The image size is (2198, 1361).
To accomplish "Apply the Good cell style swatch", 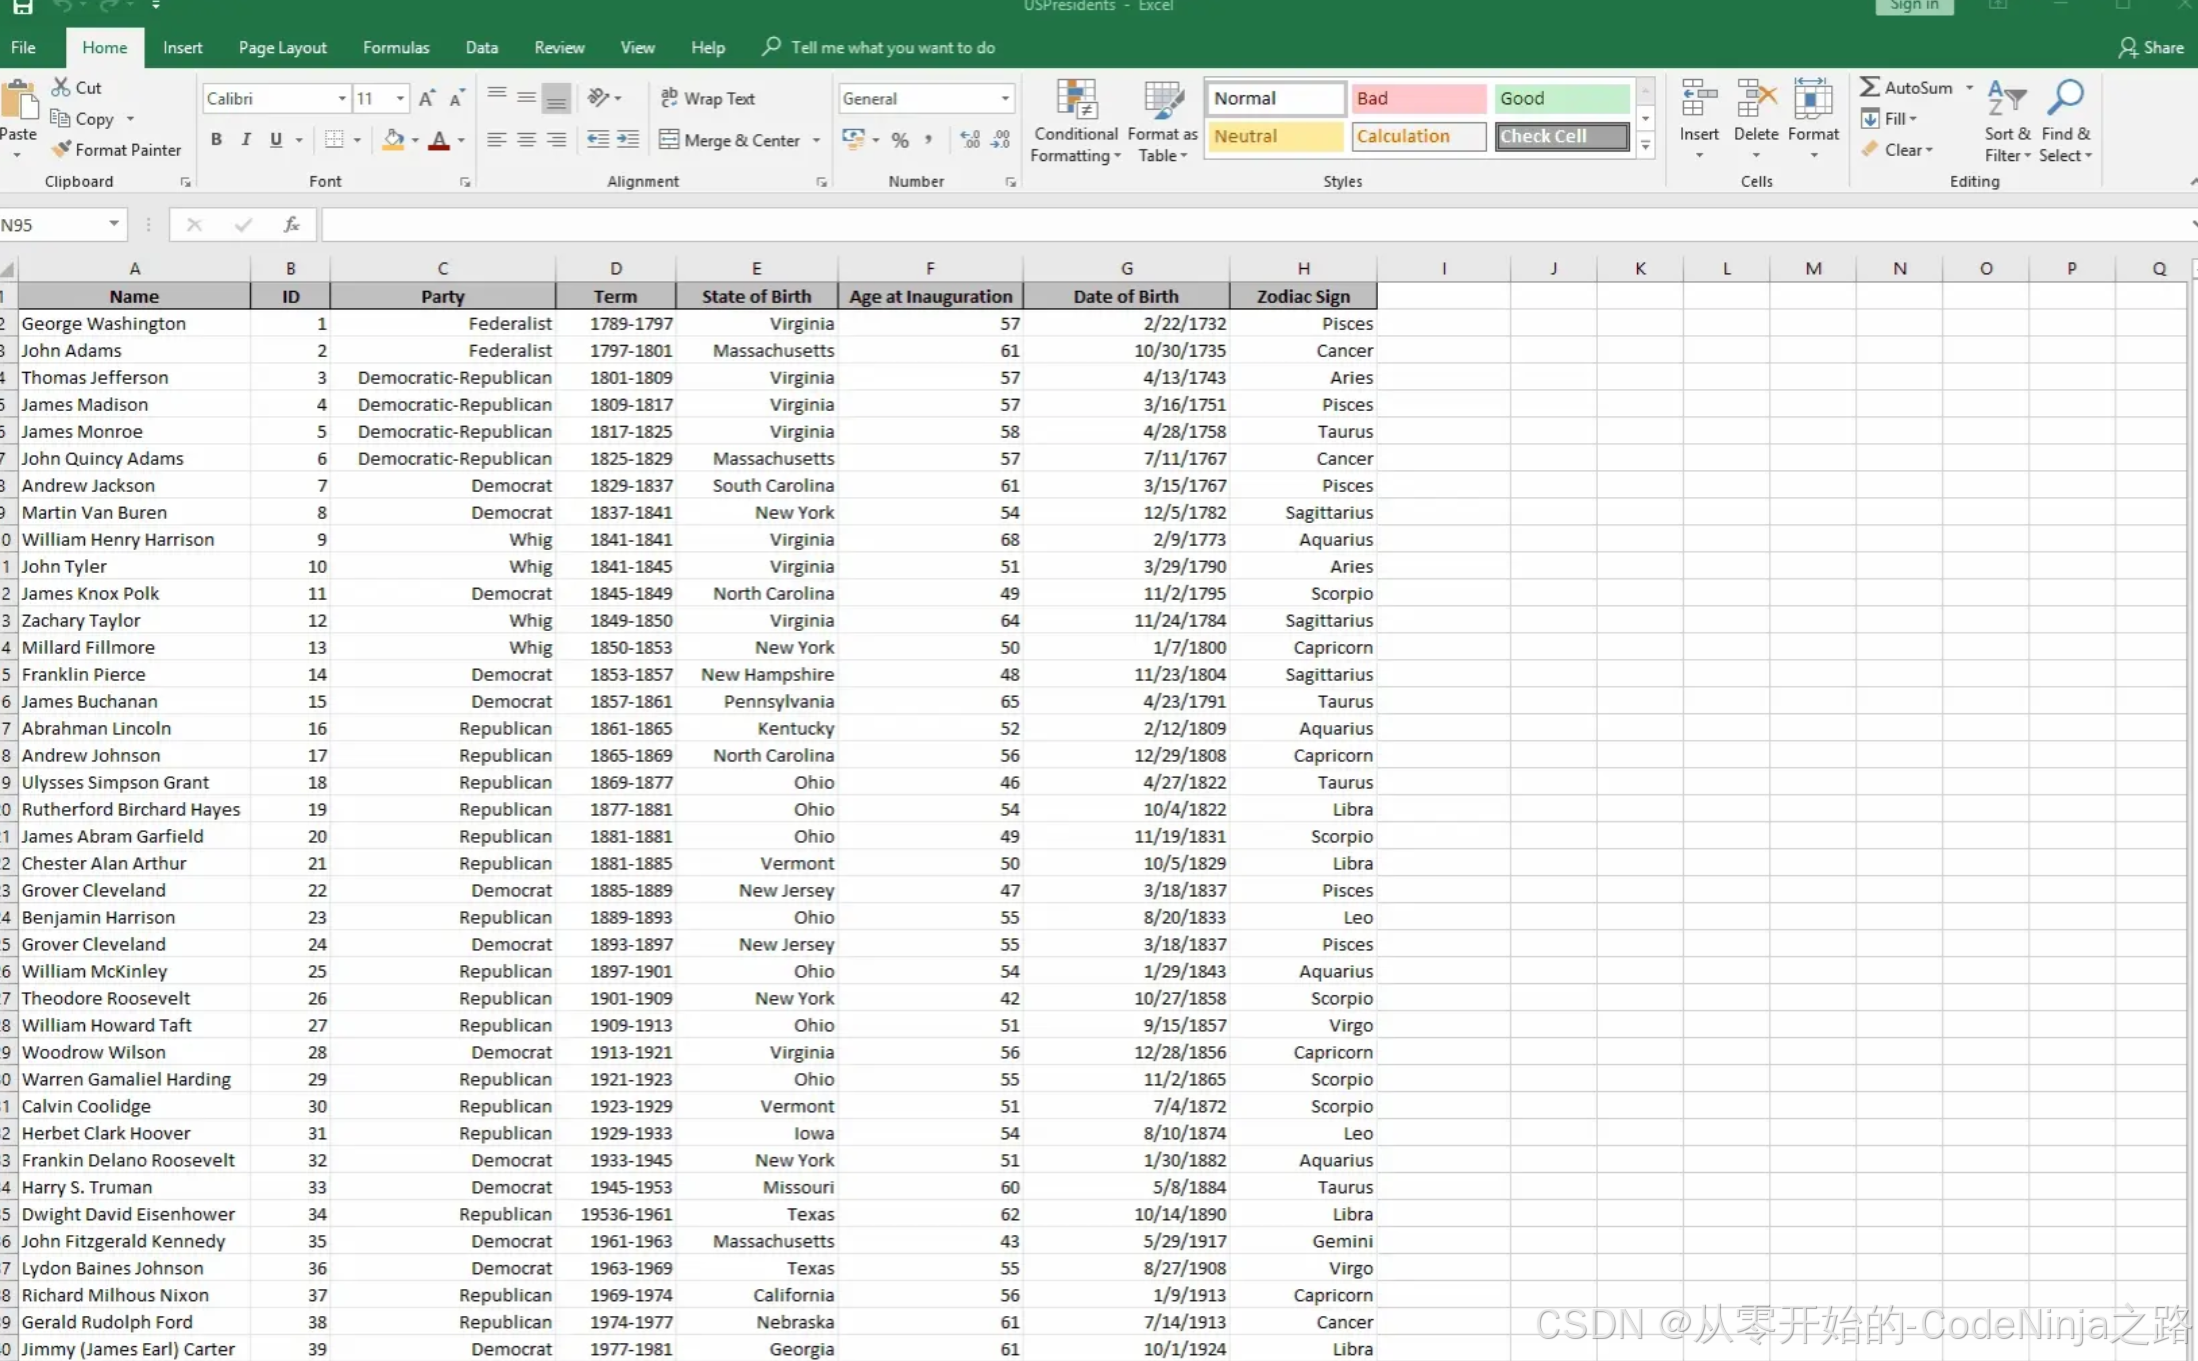I will [1560, 98].
